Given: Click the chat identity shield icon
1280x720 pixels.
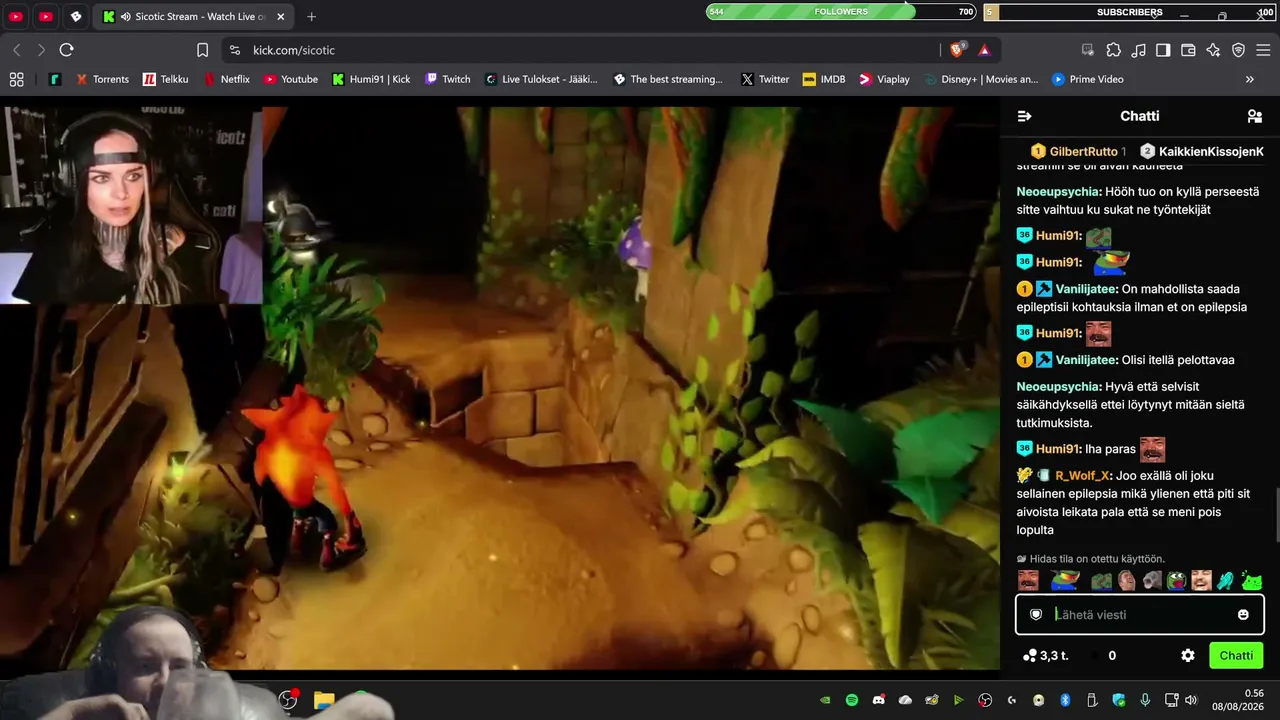Looking at the screenshot, I should 1036,615.
